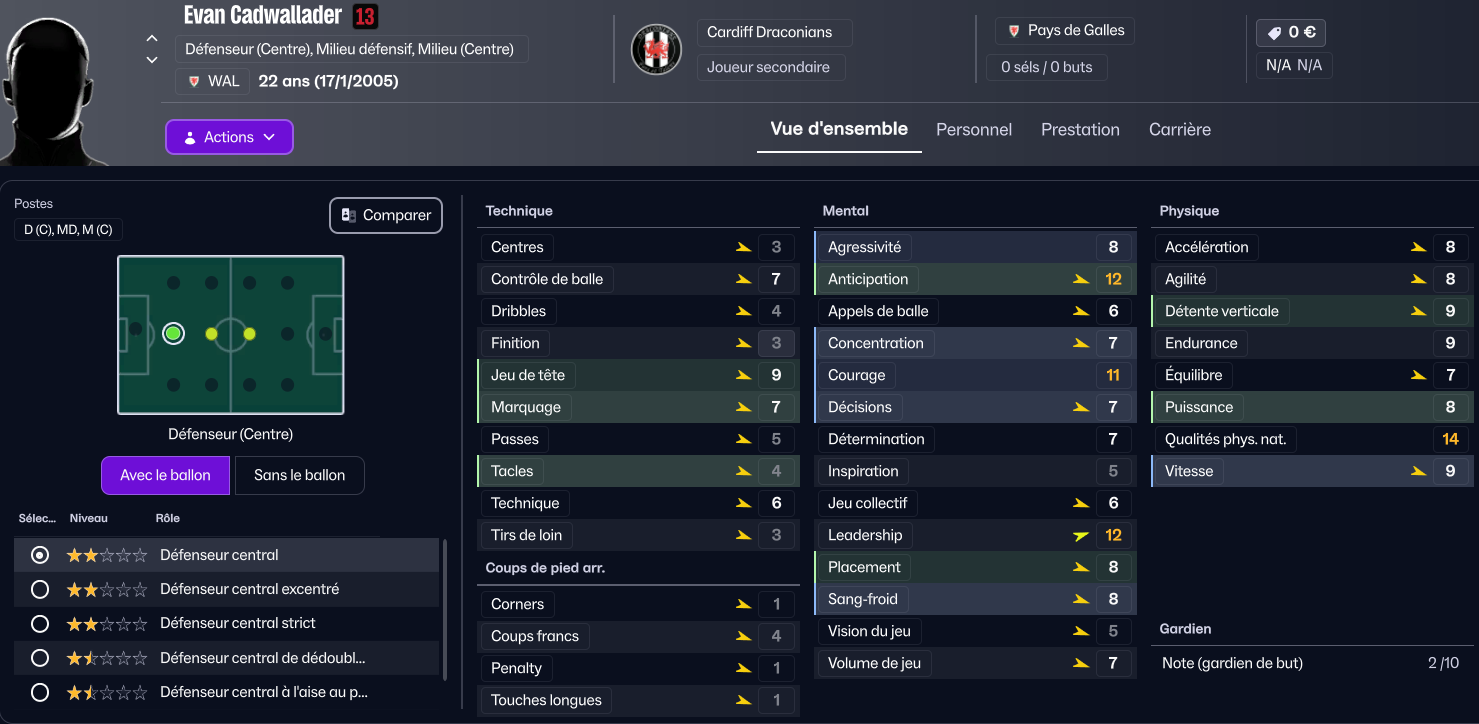Switch to the Personnel tab
This screenshot has height=724, width=1479.
pos(974,129)
